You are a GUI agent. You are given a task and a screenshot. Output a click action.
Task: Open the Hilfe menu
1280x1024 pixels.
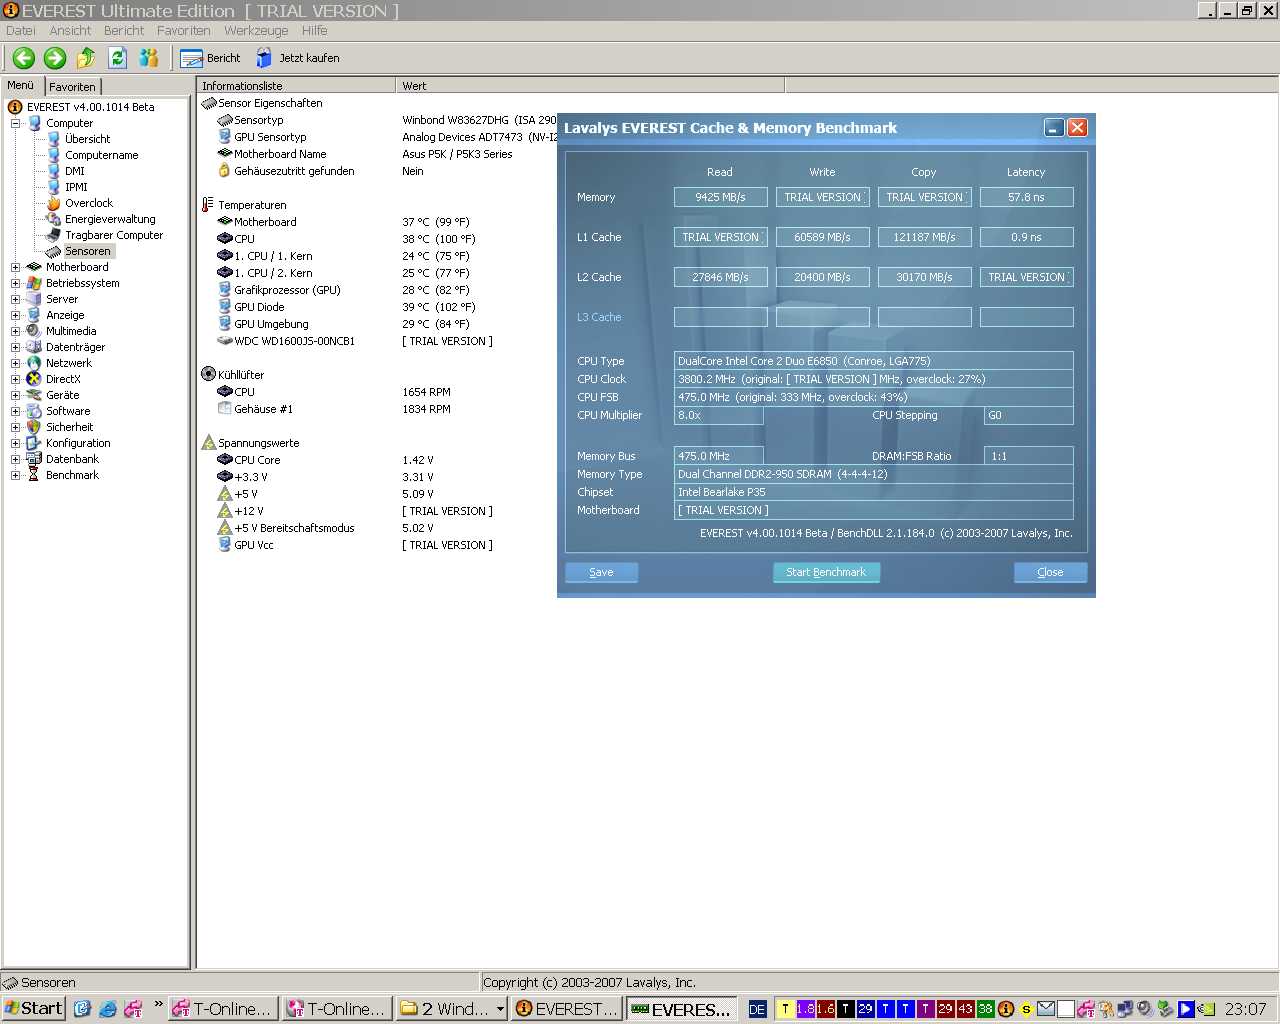click(x=315, y=30)
